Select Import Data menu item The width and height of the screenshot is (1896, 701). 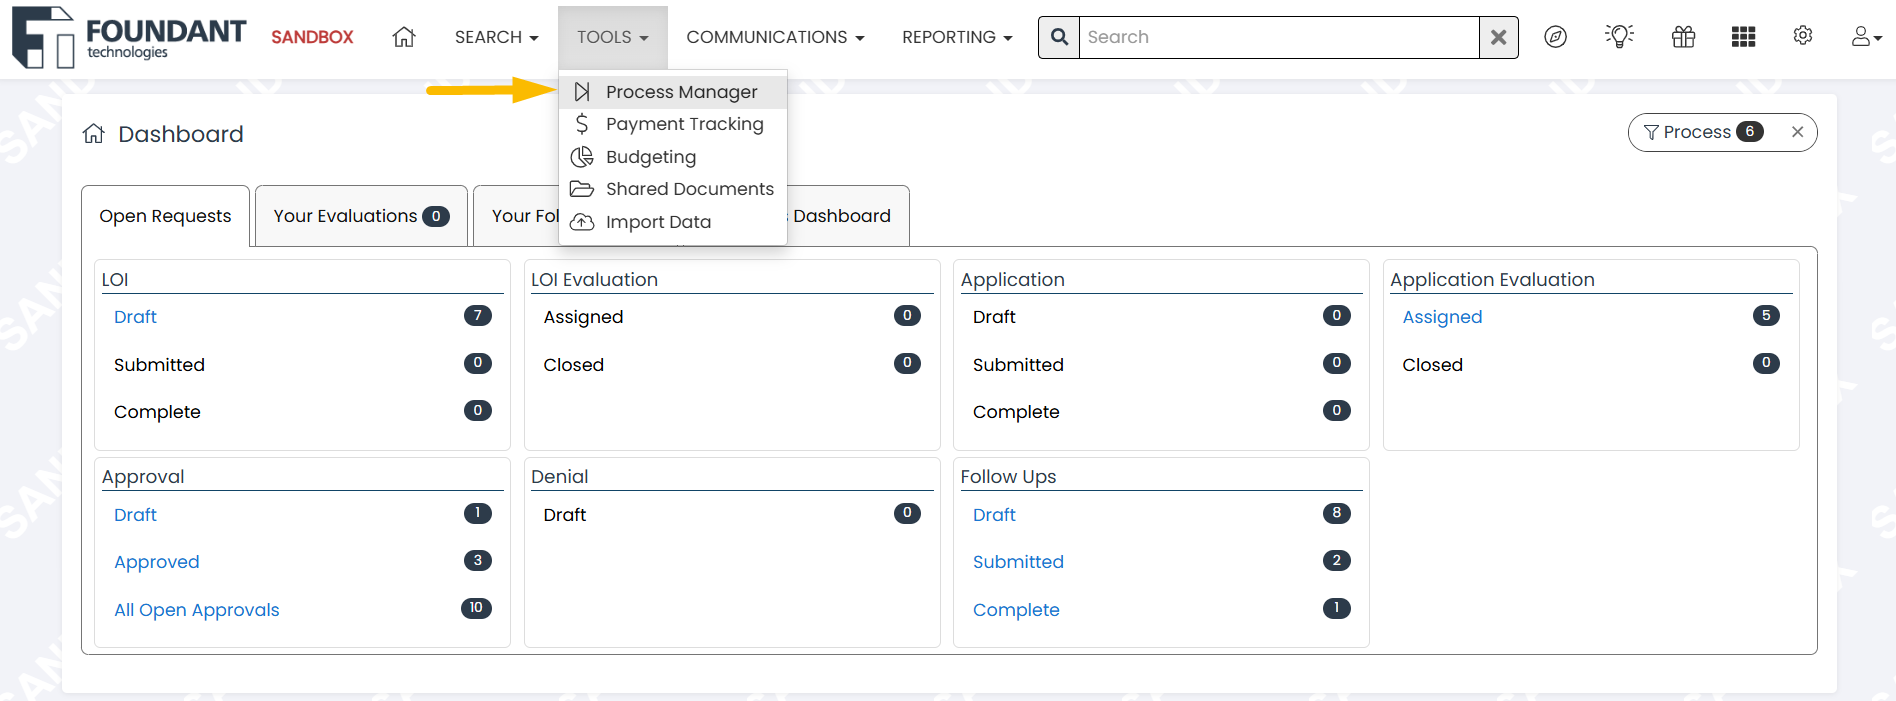pos(673,222)
